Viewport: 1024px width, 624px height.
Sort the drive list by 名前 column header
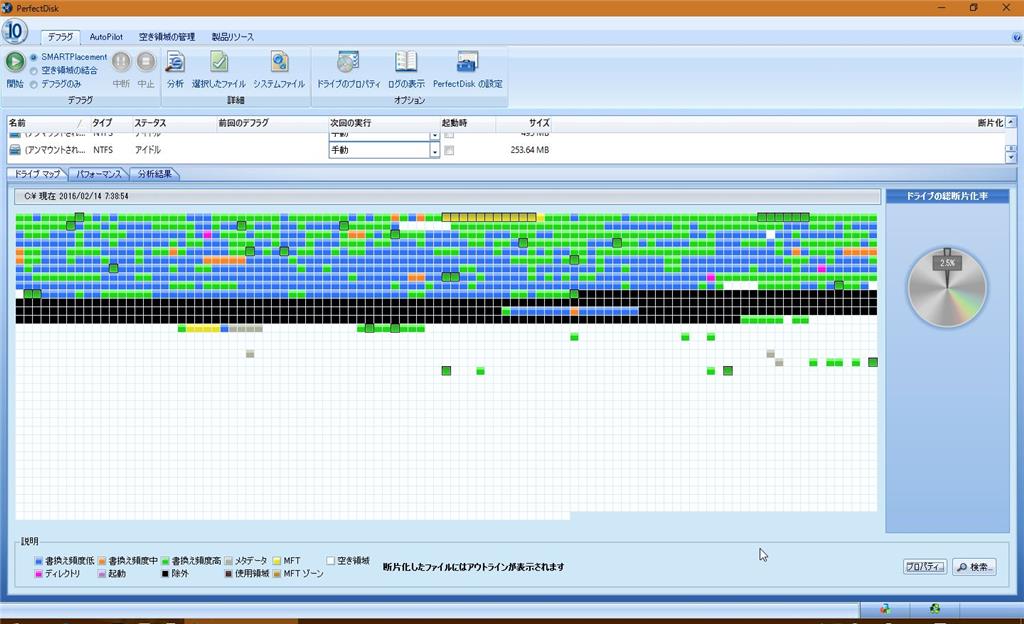[x=47, y=123]
